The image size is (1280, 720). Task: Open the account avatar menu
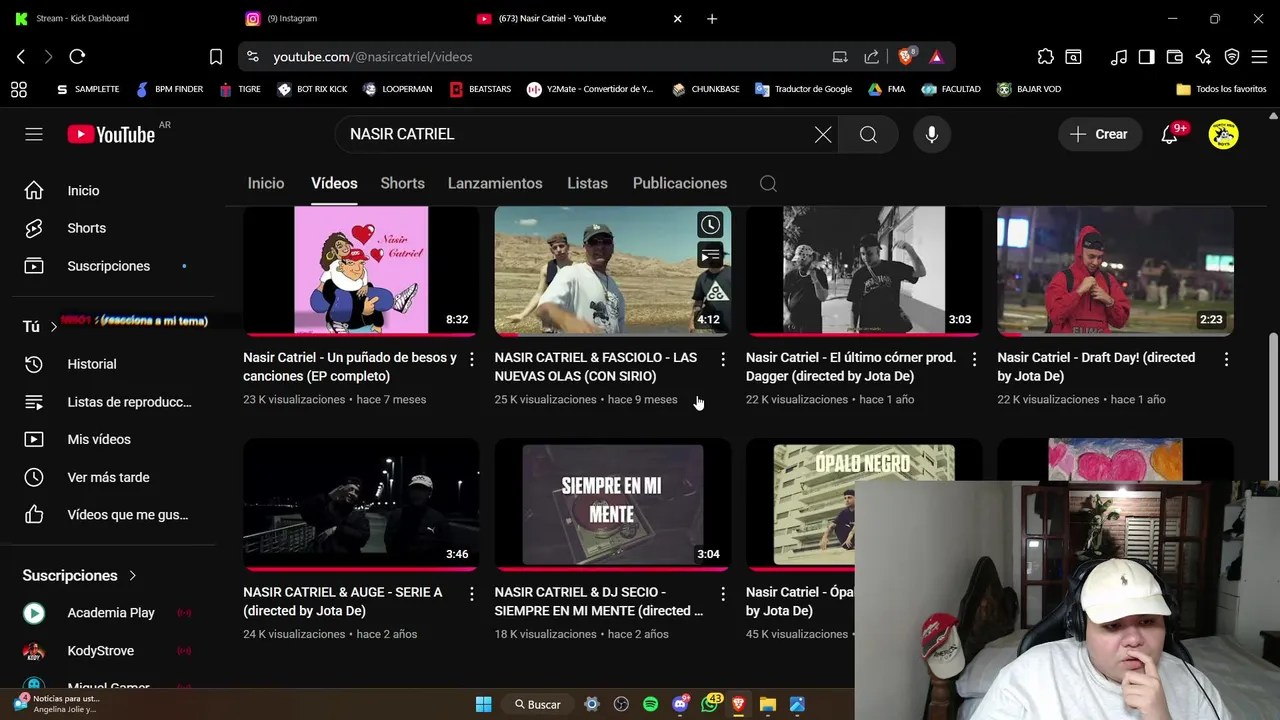click(x=1223, y=134)
